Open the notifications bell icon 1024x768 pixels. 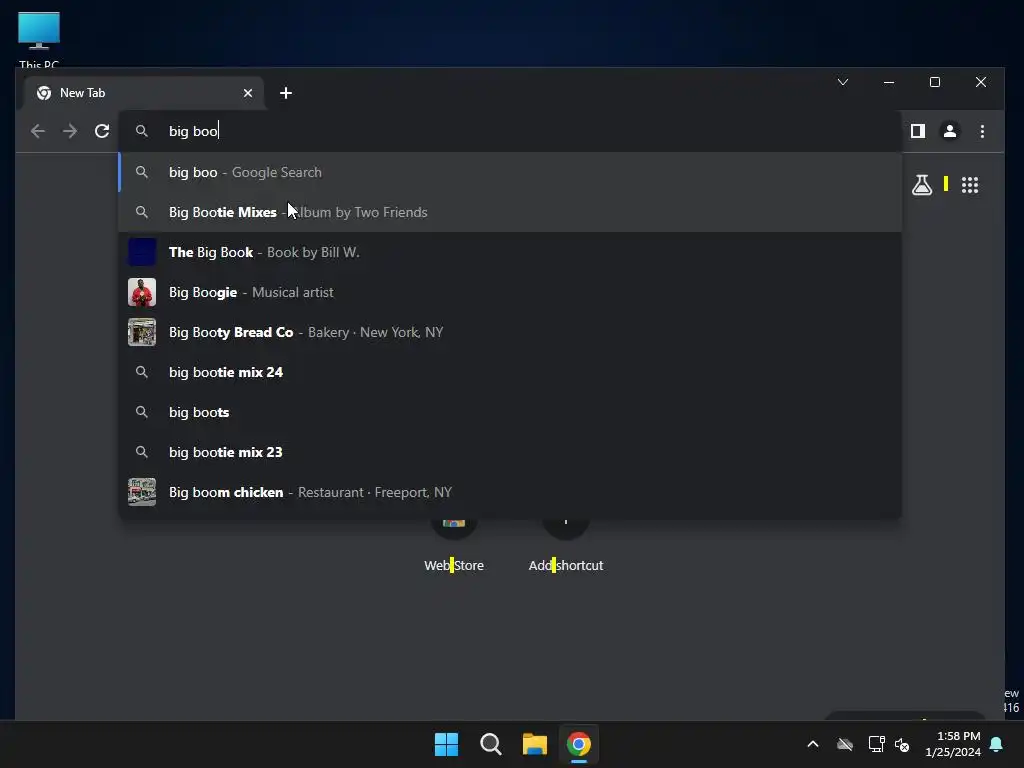pyautogui.click(x=997, y=744)
